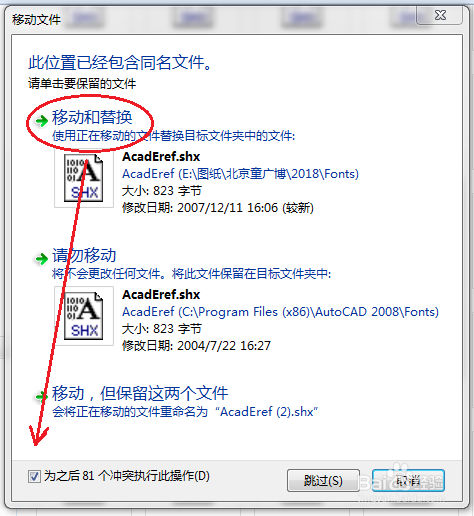Click the lower AcadEref.shx dated 2004/7/22
This screenshot has width=474, height=516.
161,294
